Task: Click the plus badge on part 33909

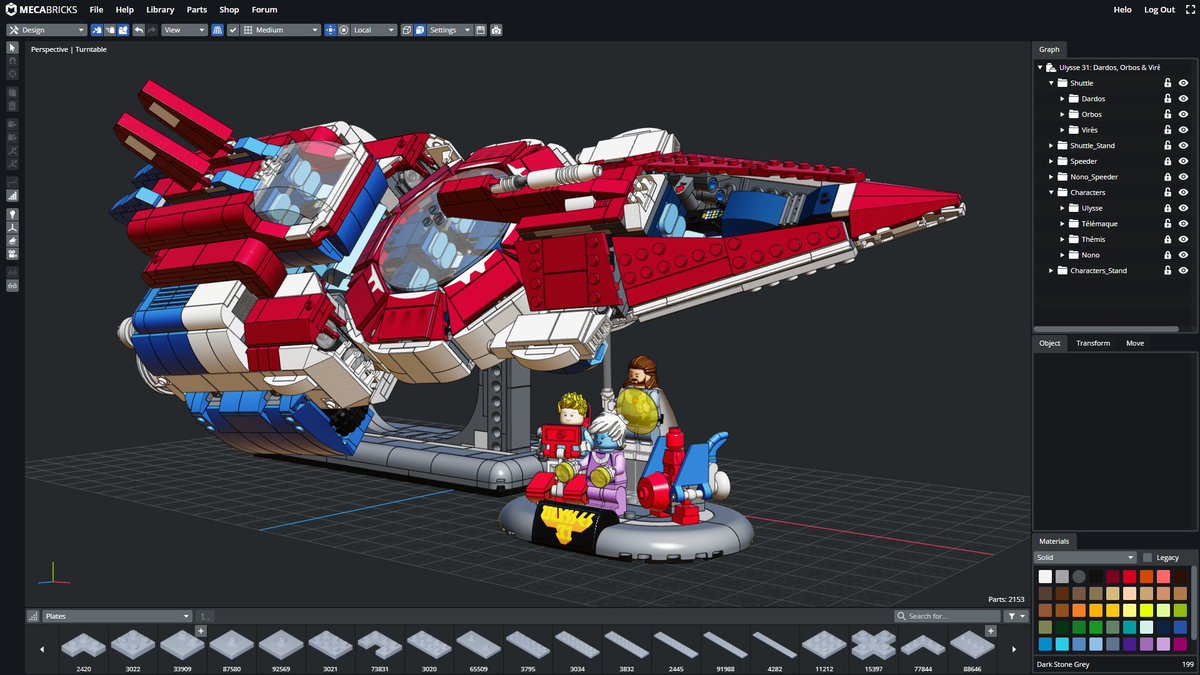Action: coord(200,631)
